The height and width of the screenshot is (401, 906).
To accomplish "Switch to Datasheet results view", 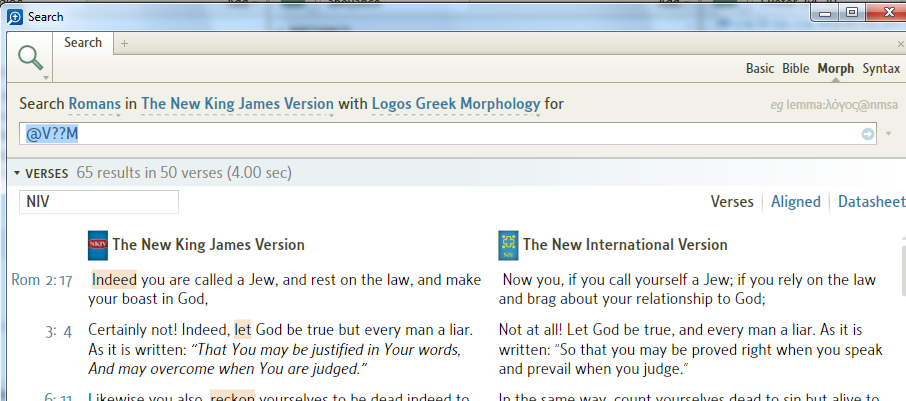I will click(871, 202).
